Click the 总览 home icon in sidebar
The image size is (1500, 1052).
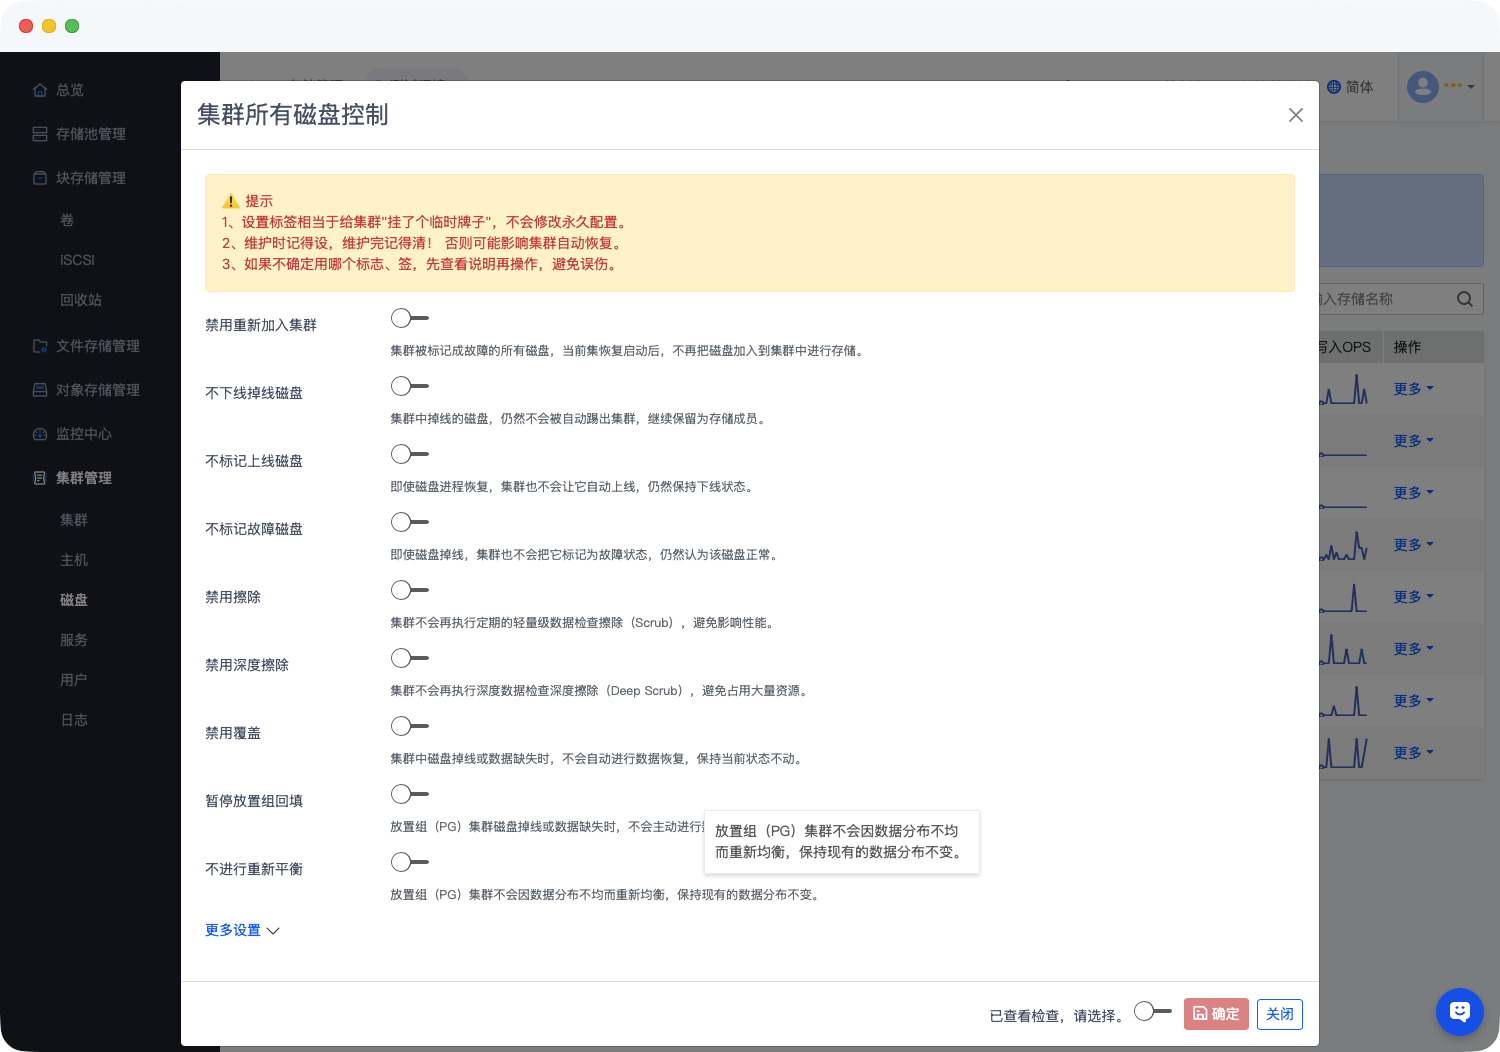(40, 90)
